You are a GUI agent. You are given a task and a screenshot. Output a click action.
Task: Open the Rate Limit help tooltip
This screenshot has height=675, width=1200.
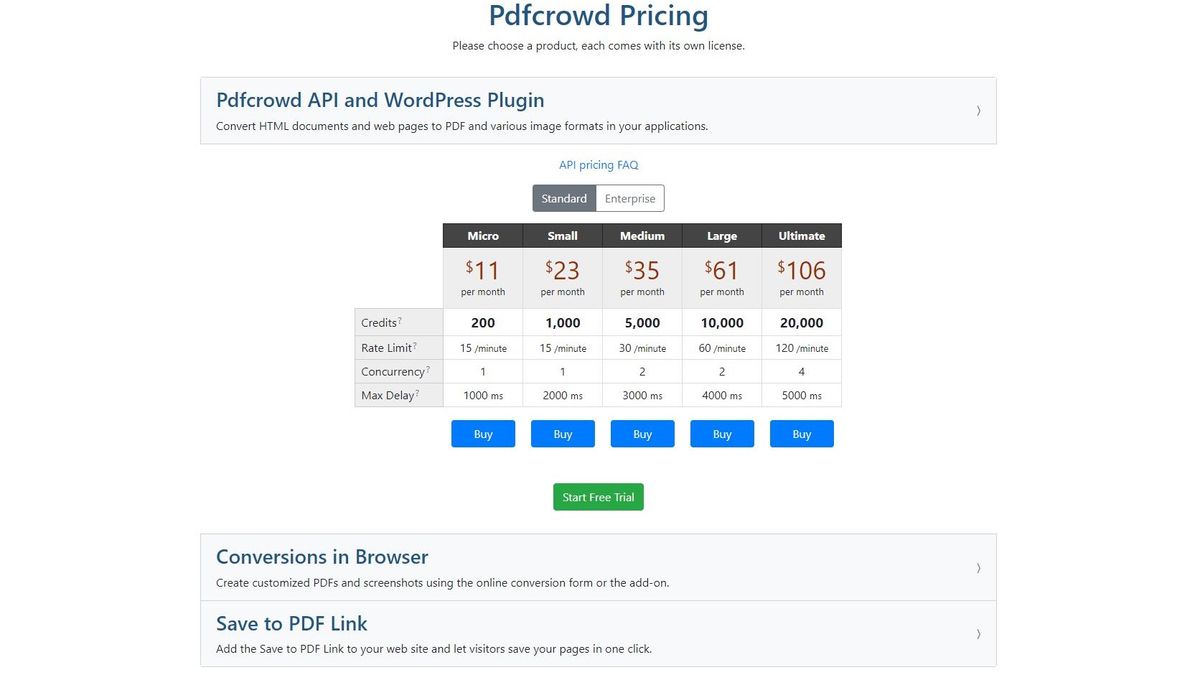click(x=416, y=343)
